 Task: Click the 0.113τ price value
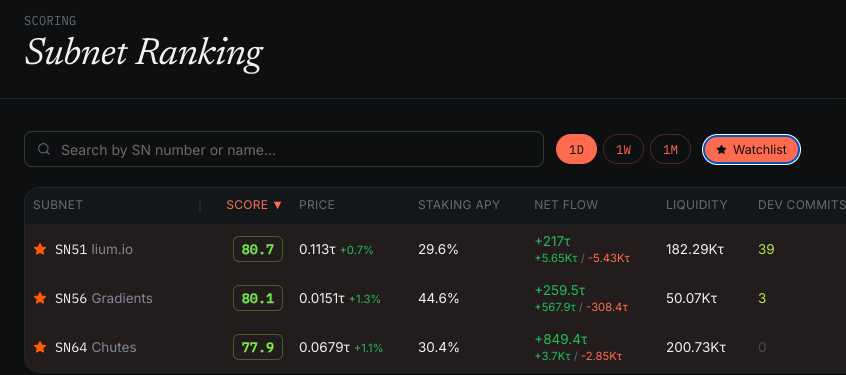[318, 249]
